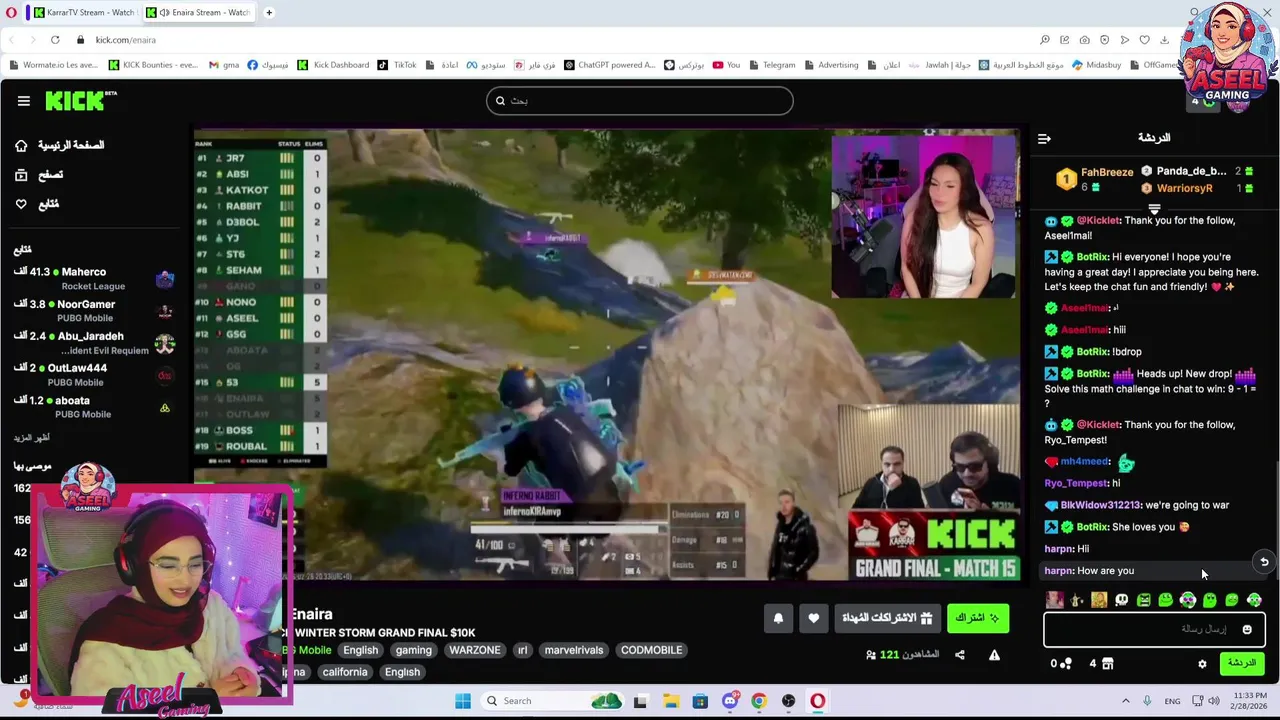The width and height of the screenshot is (1280, 720).
Task: Click the browser toolbar search magnifier icon
Action: click(x=1045, y=40)
